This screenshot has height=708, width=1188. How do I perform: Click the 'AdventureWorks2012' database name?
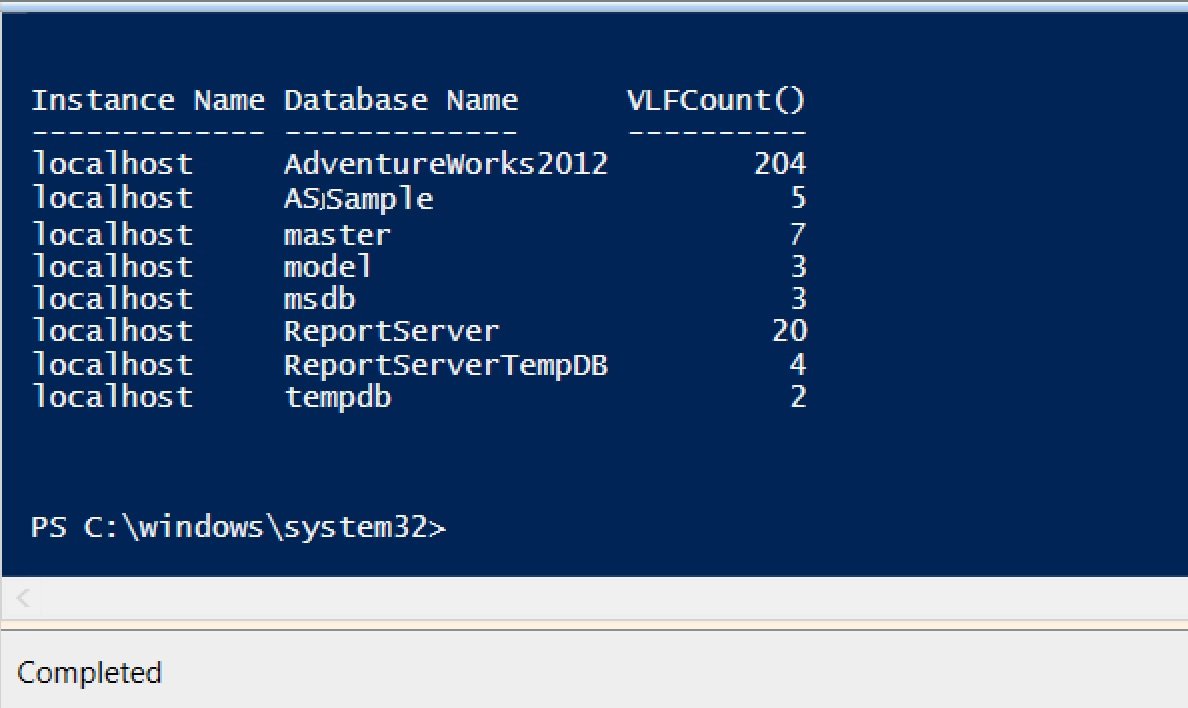(x=446, y=164)
